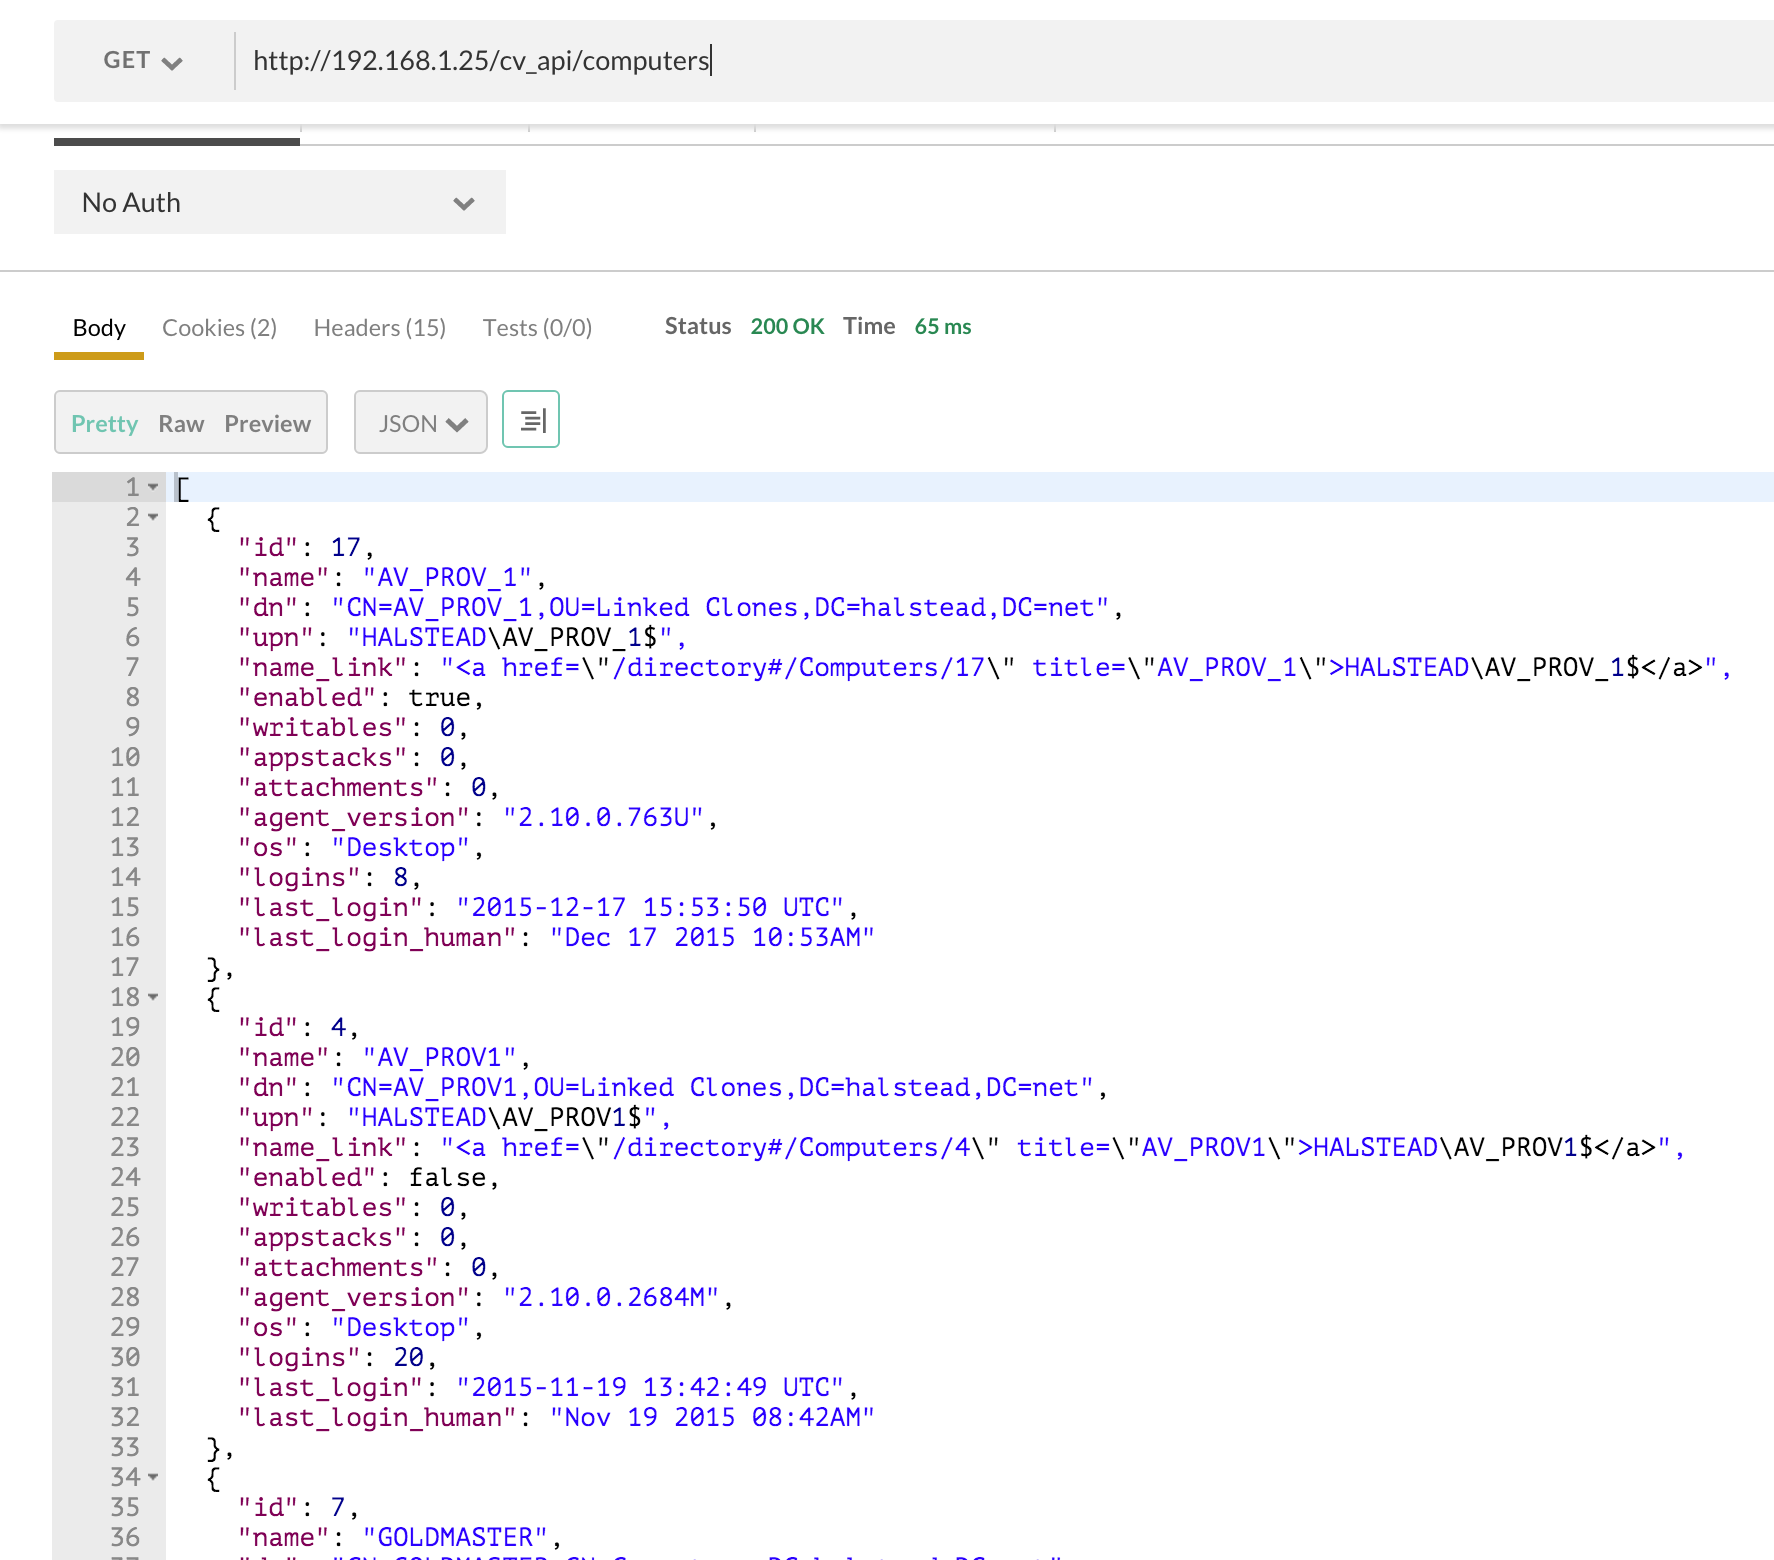Collapse the object starting at line 34
This screenshot has width=1774, height=1560.
pyautogui.click(x=153, y=1477)
